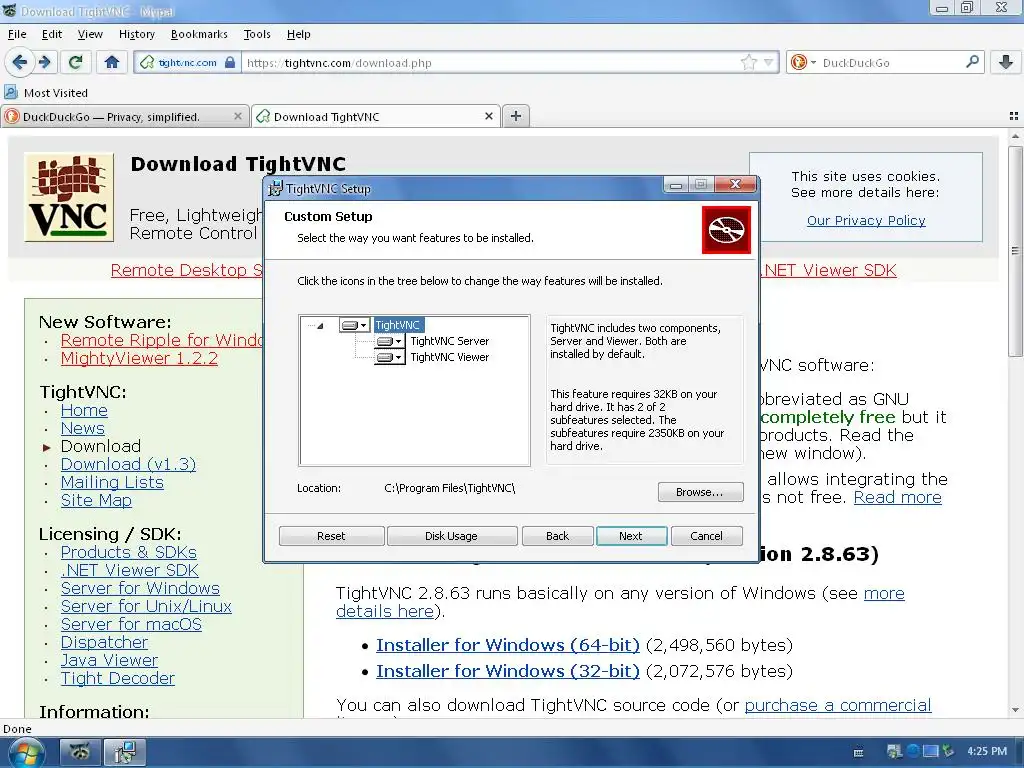Click into the DuckDuckGo search box

pos(889,63)
